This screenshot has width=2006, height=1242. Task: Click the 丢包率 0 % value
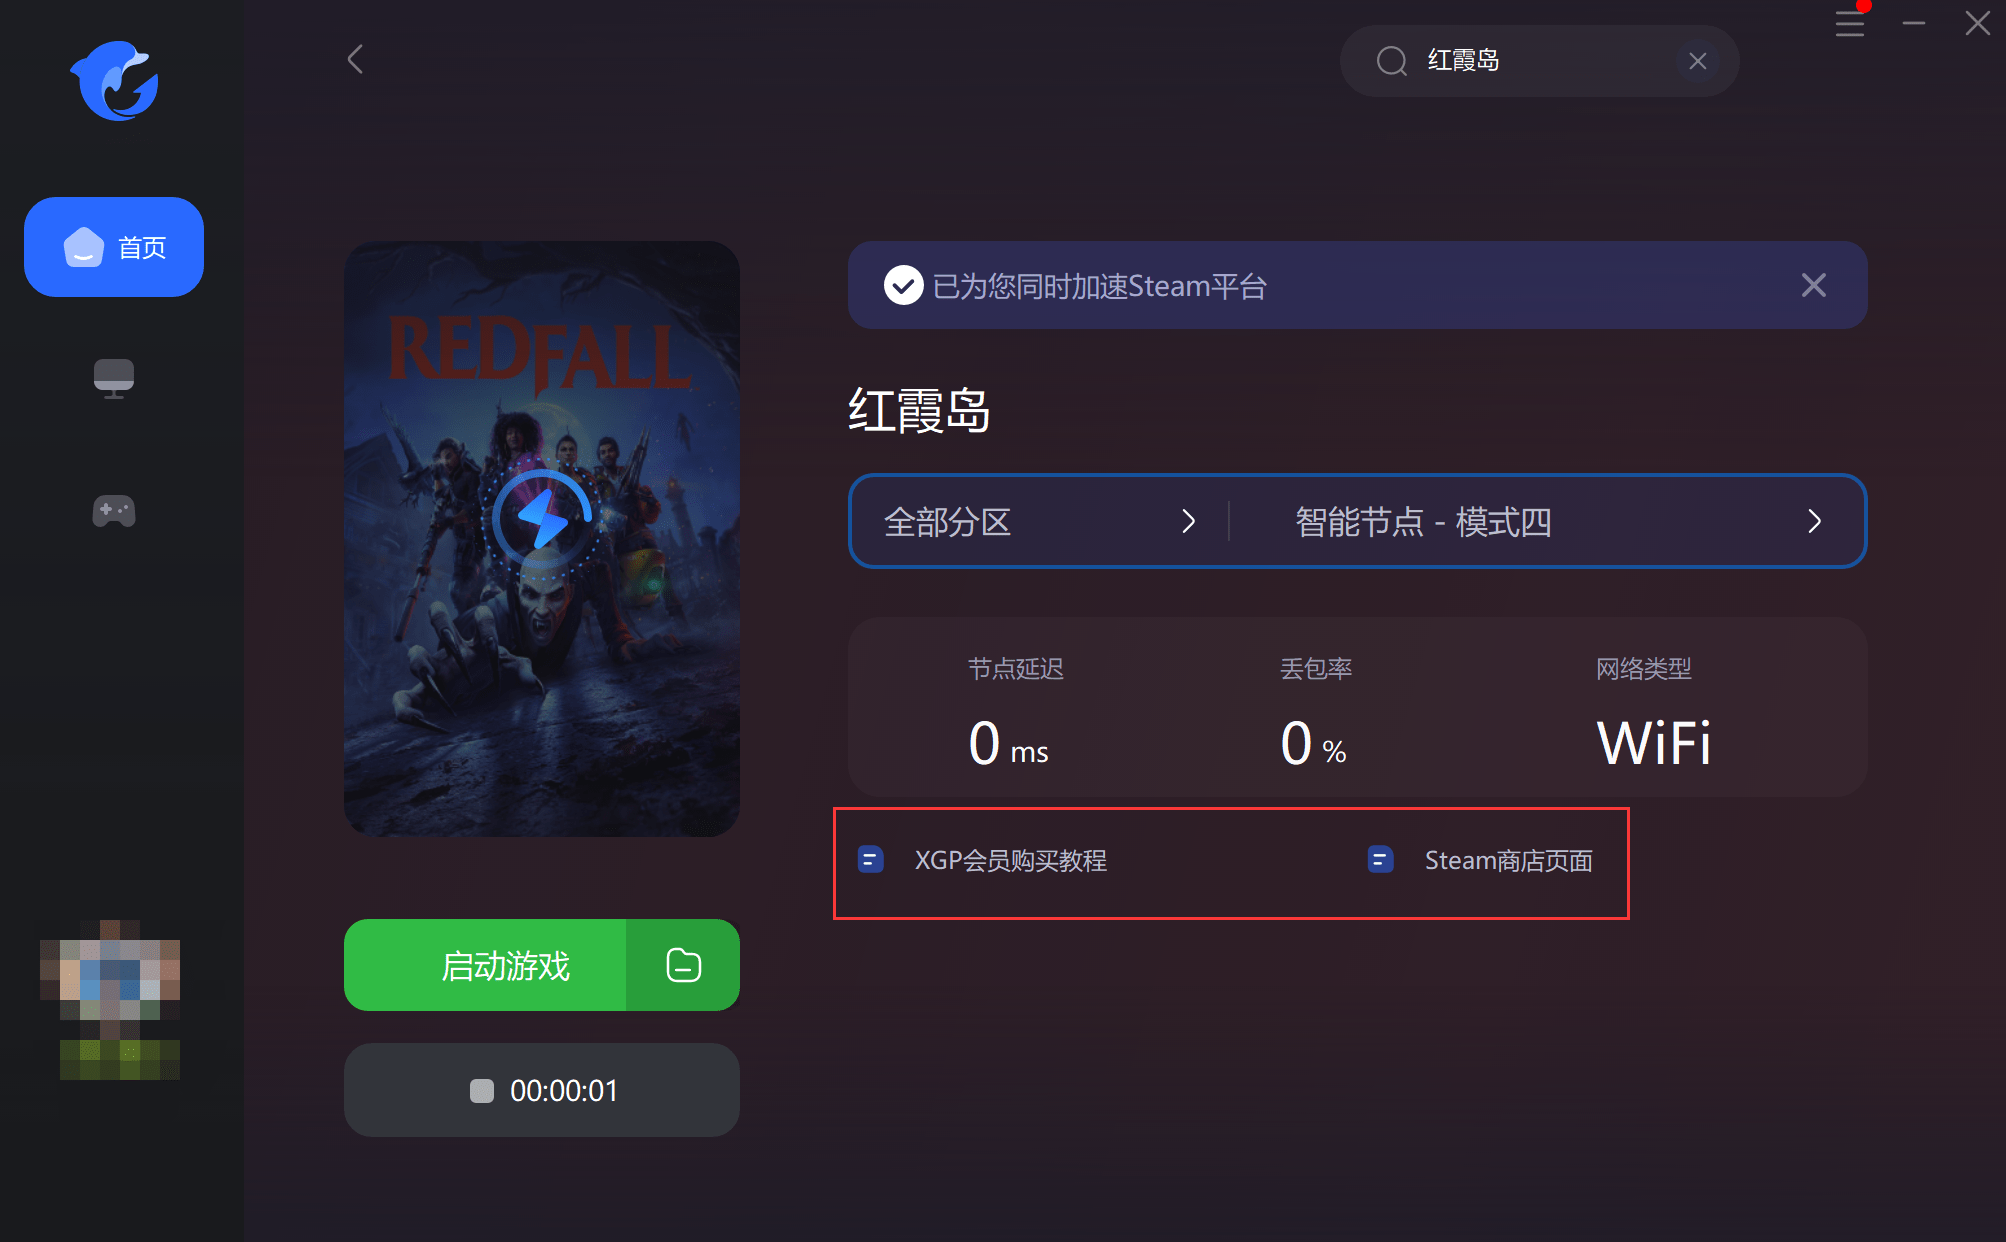[1313, 744]
